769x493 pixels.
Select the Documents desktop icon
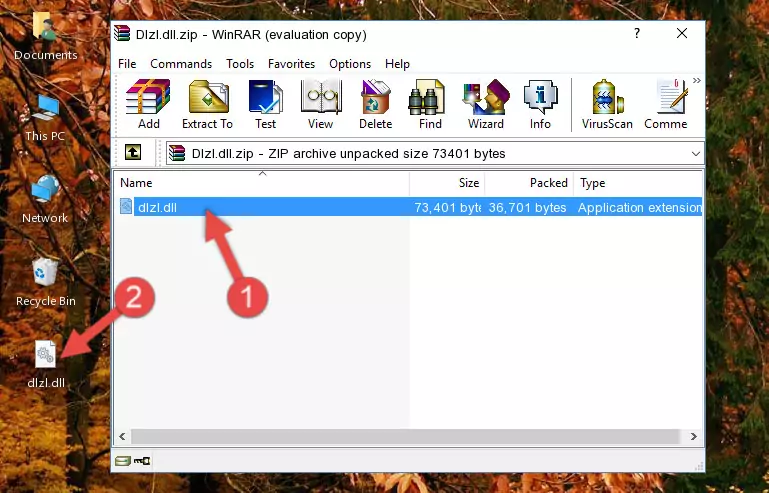pyautogui.click(x=46, y=37)
